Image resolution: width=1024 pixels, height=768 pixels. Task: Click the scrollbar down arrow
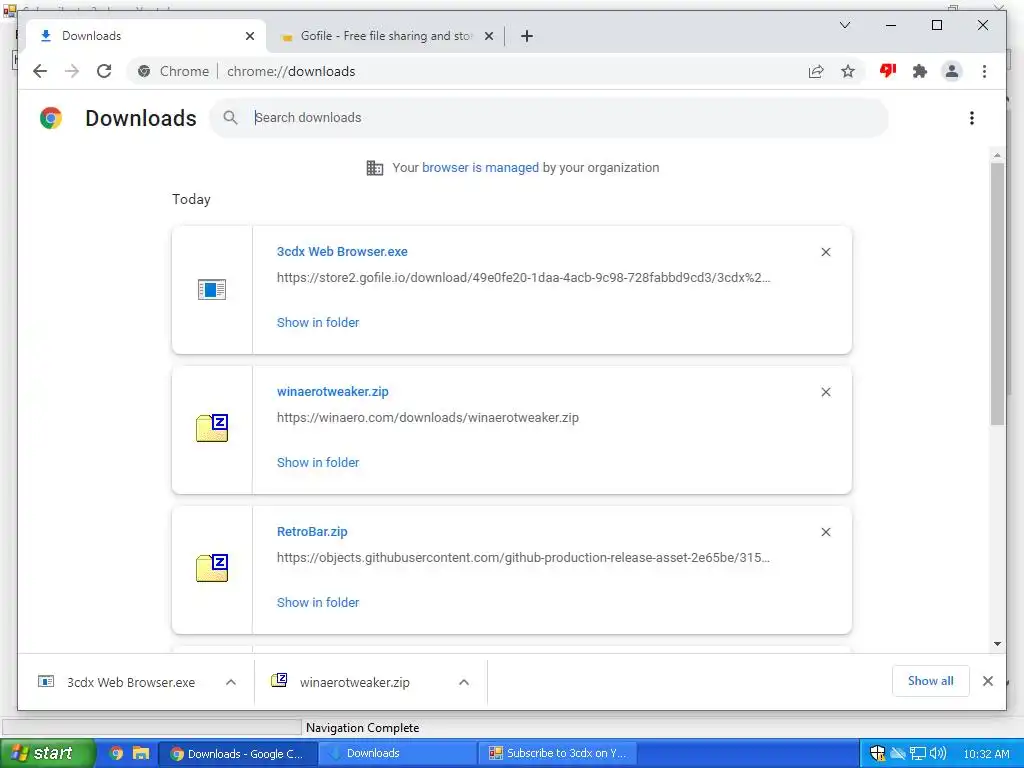tap(997, 644)
